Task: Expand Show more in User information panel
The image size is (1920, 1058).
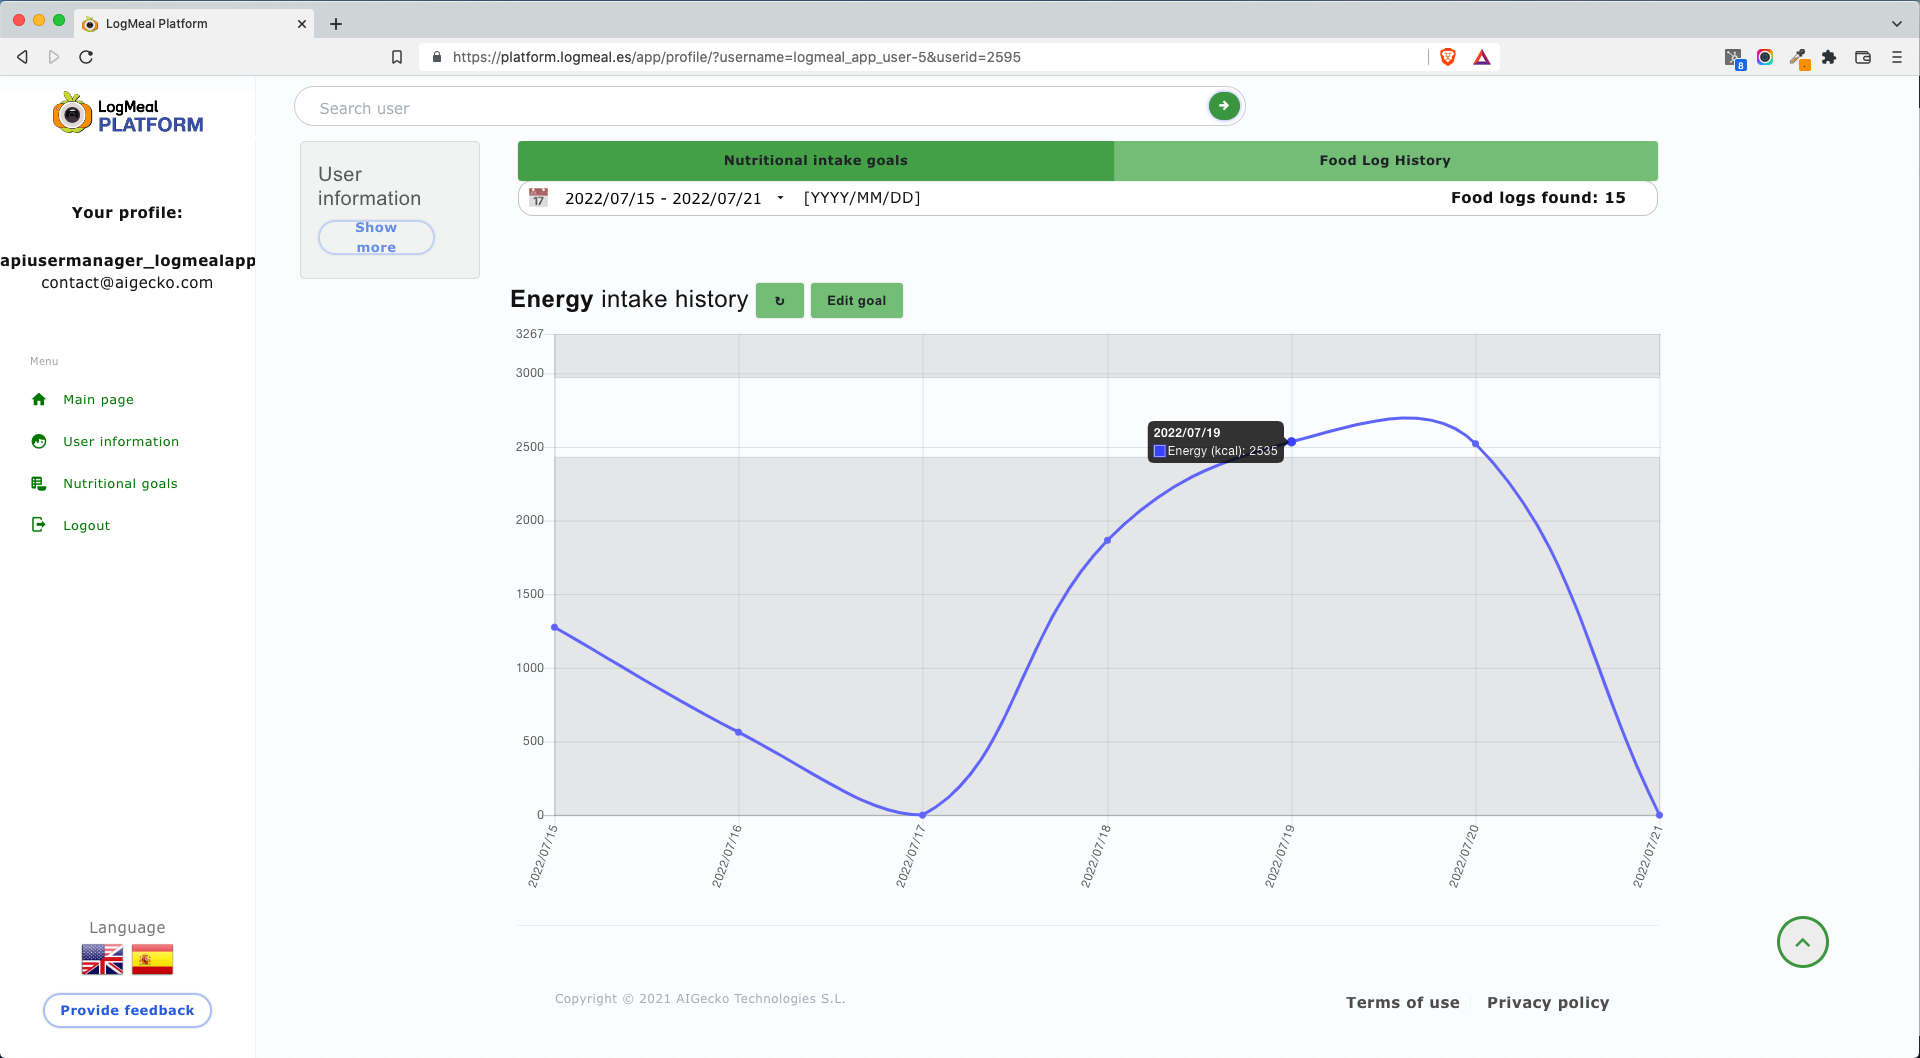Action: [x=376, y=237]
